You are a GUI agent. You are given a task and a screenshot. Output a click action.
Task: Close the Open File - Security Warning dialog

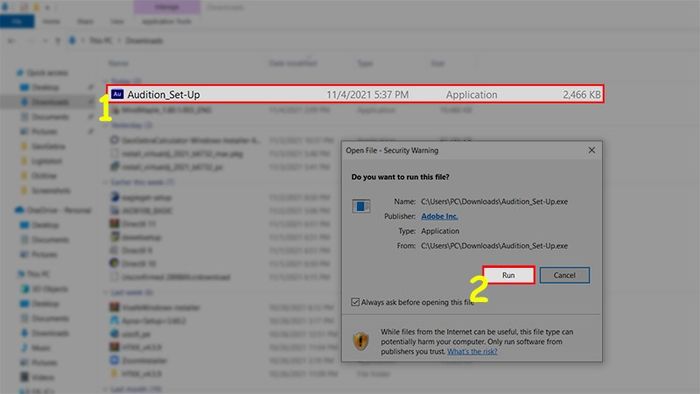pos(592,150)
